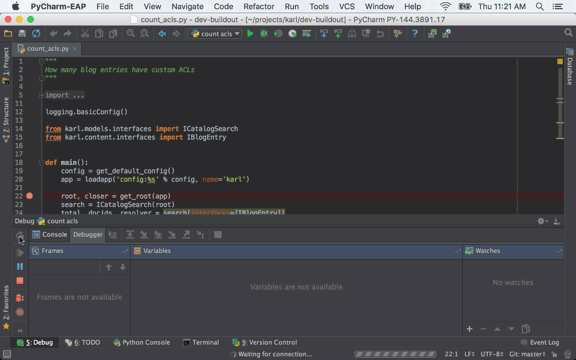
Task: Pause the program in debug sidebar
Action: [20, 267]
